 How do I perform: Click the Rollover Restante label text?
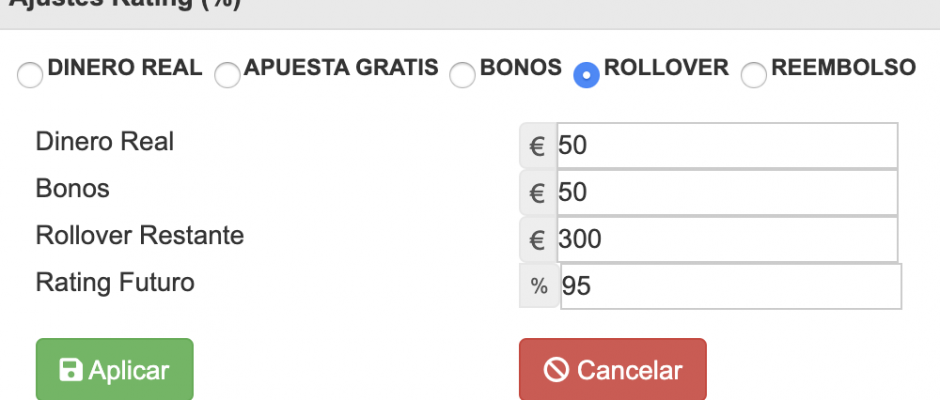click(x=140, y=236)
